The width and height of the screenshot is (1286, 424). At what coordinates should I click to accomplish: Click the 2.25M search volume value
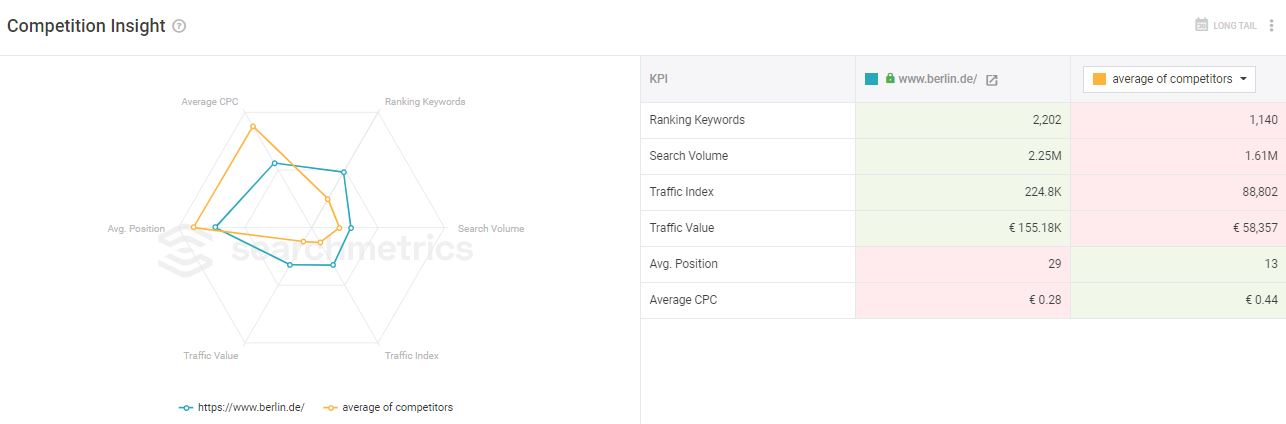(1045, 156)
